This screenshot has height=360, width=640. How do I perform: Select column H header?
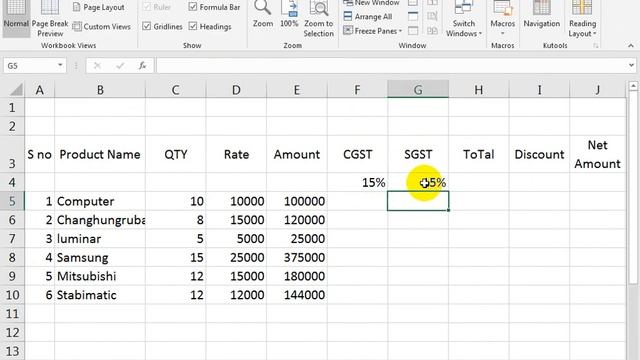478,90
